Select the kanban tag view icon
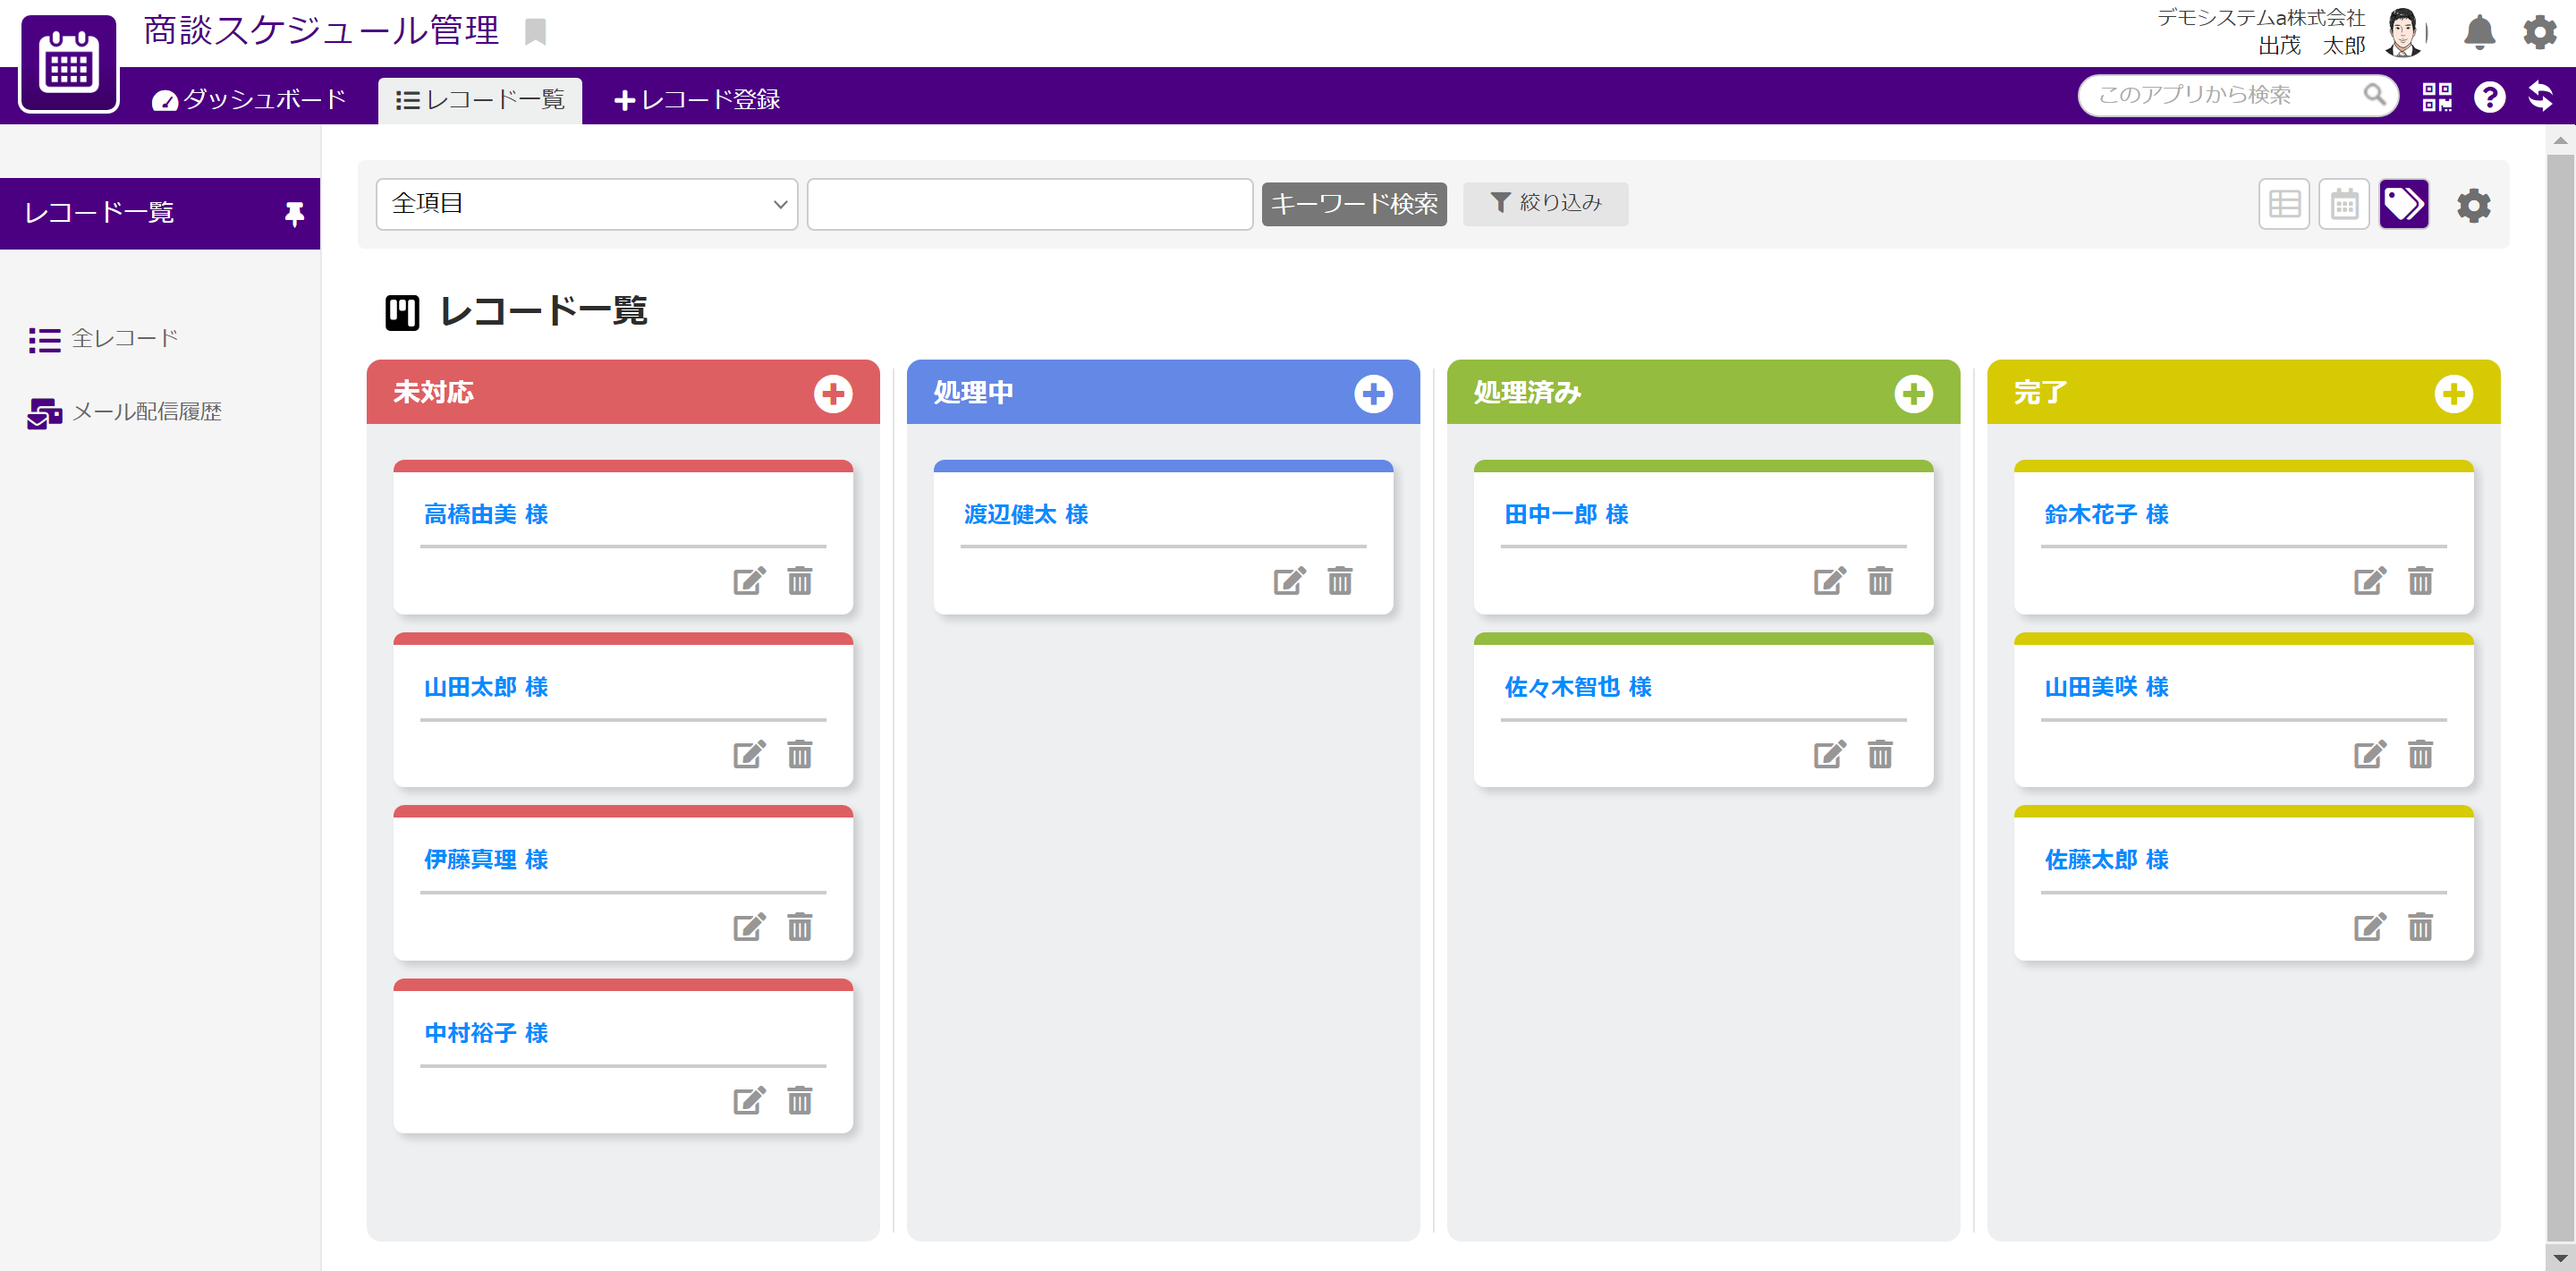 [x=2404, y=204]
